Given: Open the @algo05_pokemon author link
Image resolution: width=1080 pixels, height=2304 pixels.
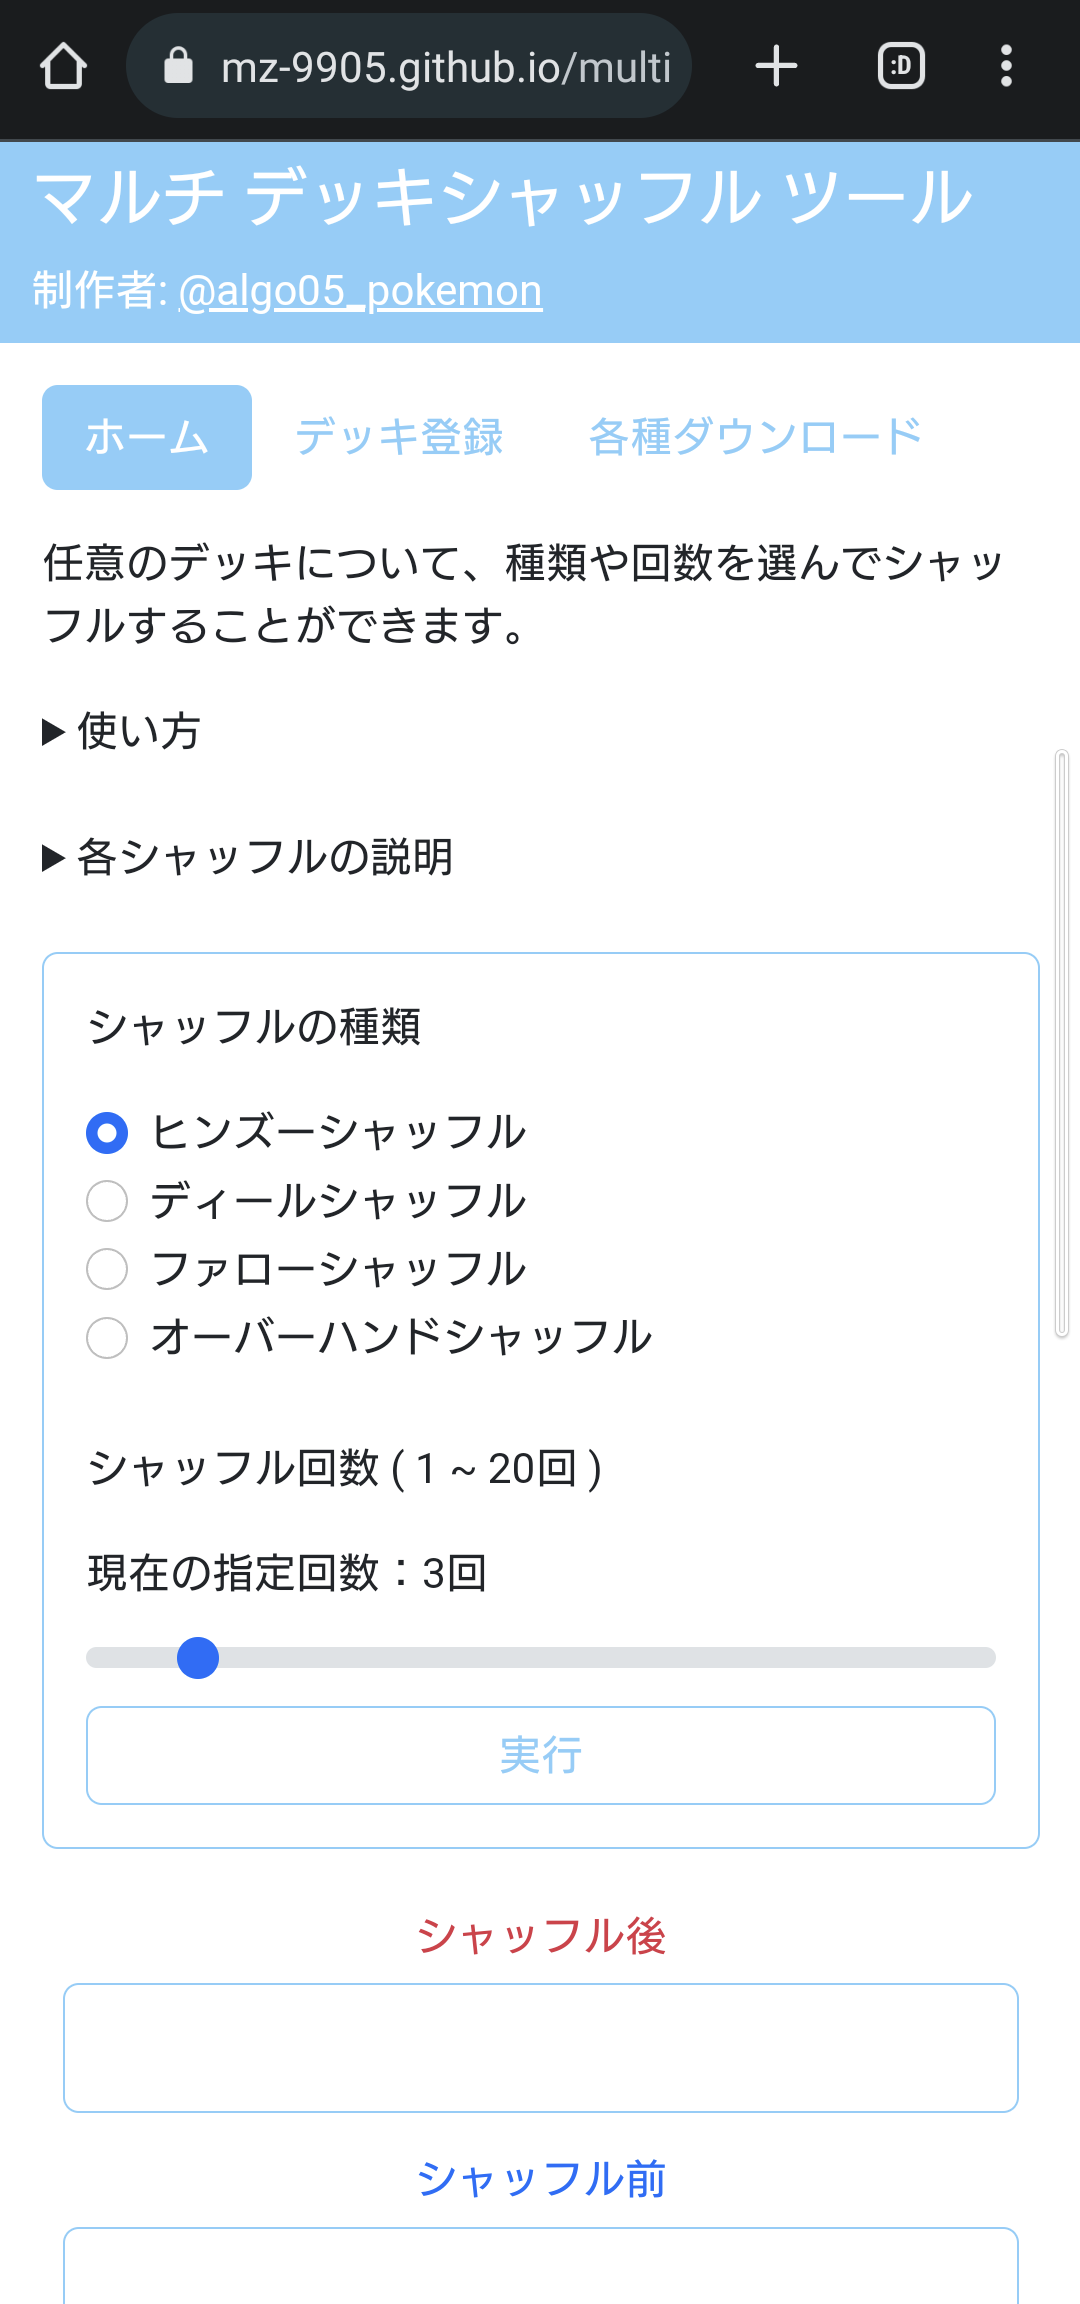Looking at the screenshot, I should (x=360, y=291).
